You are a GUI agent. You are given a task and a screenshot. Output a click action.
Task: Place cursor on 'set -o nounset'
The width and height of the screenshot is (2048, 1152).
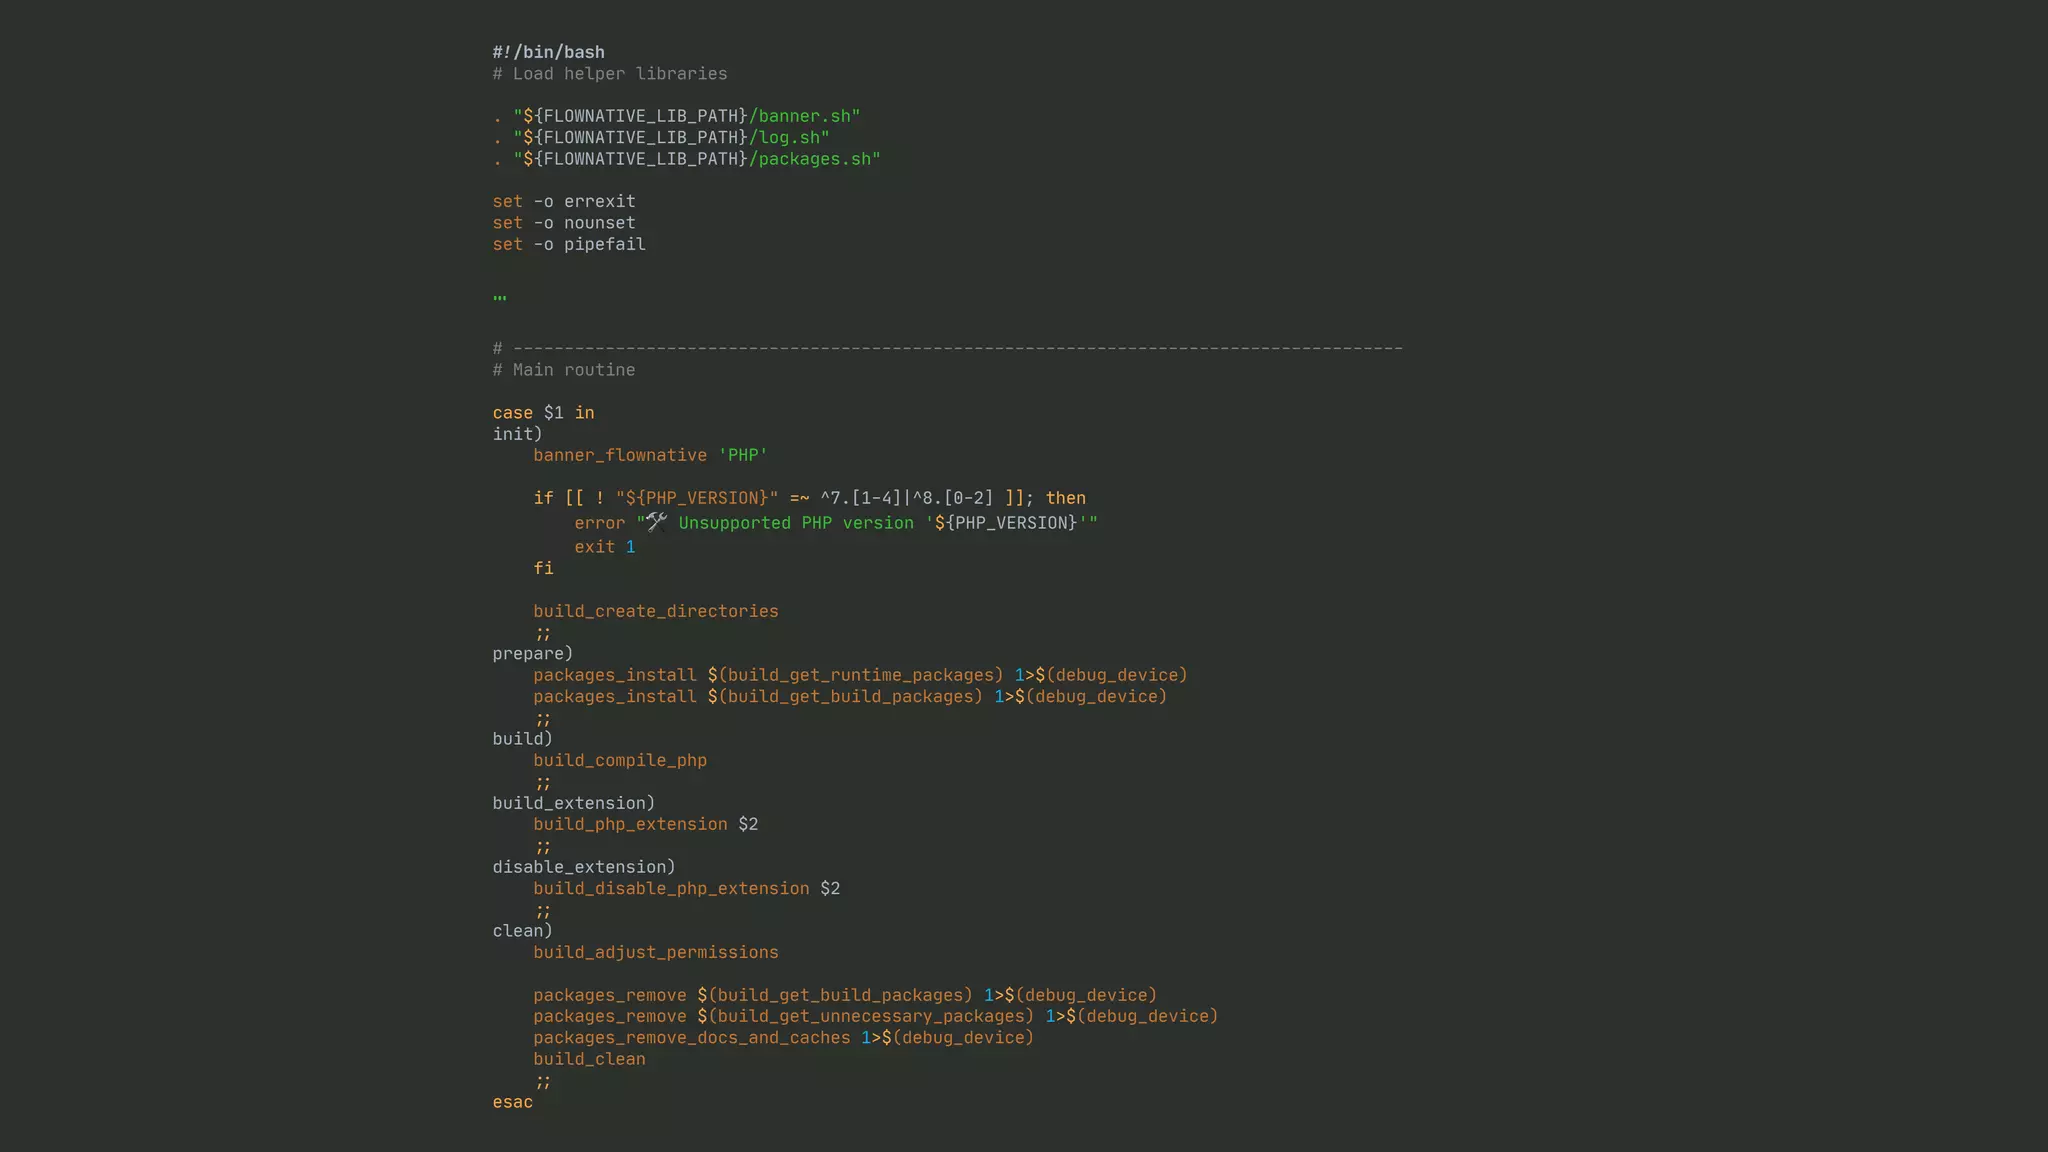(564, 223)
